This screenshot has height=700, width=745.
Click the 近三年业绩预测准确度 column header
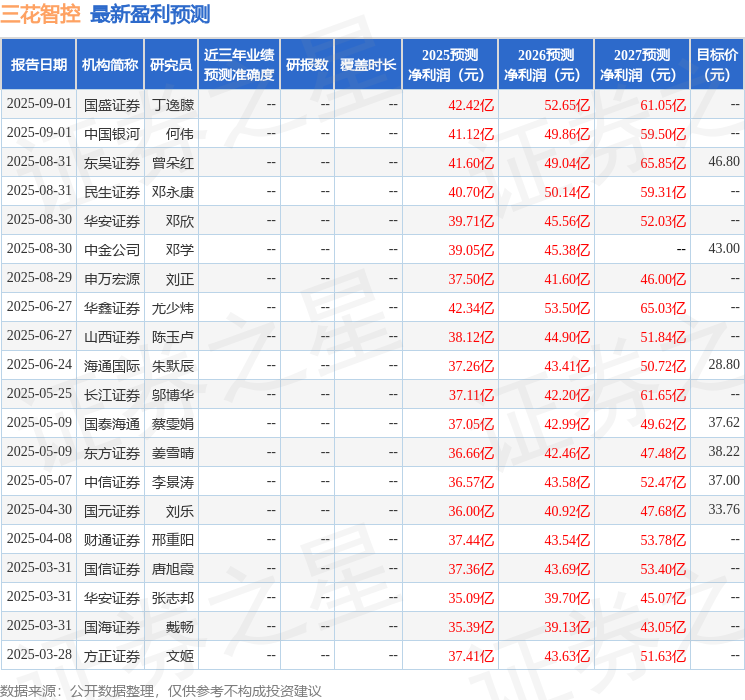point(239,65)
